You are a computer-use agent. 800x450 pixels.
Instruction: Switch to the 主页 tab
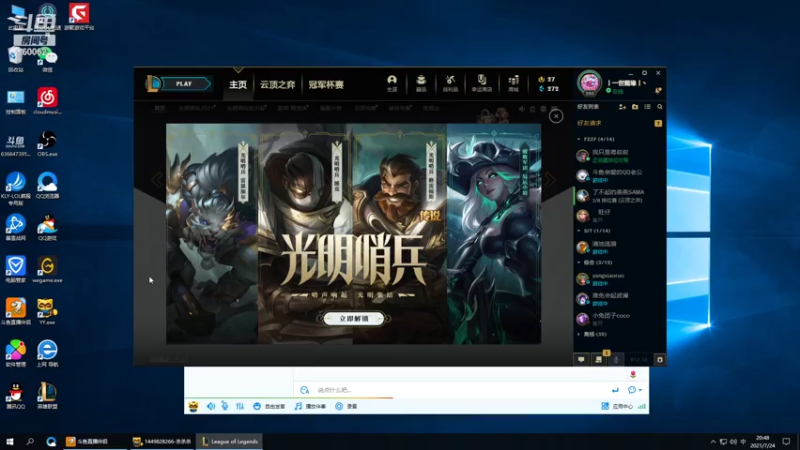(238, 85)
